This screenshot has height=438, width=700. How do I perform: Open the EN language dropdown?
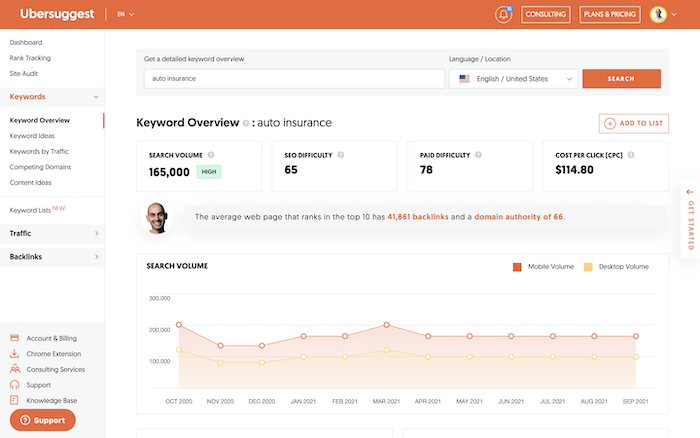125,14
